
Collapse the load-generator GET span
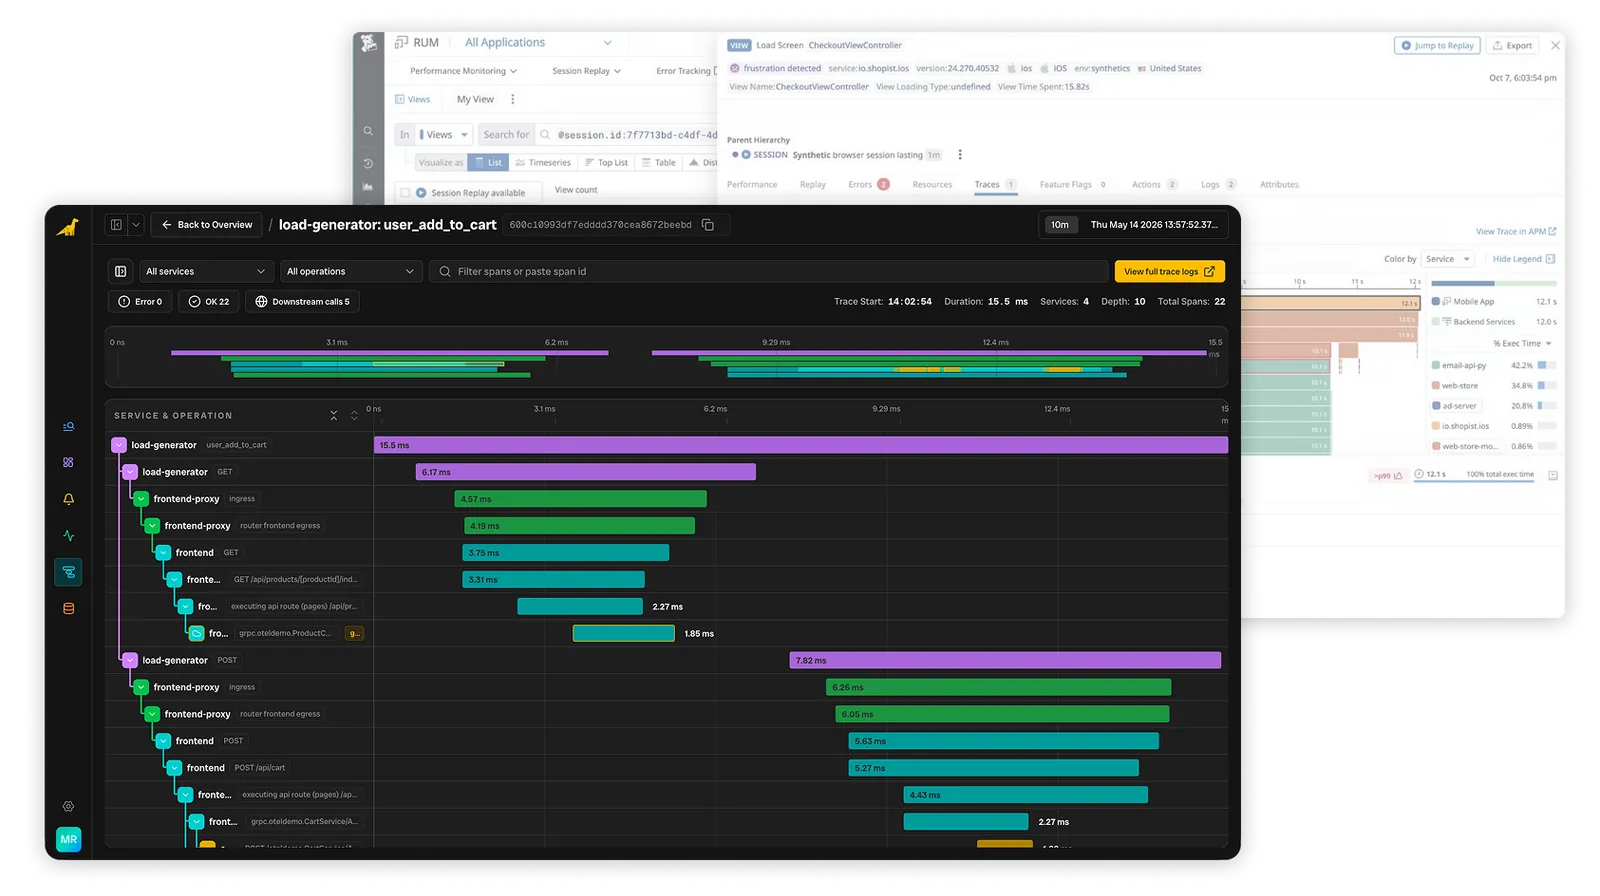tap(130, 472)
